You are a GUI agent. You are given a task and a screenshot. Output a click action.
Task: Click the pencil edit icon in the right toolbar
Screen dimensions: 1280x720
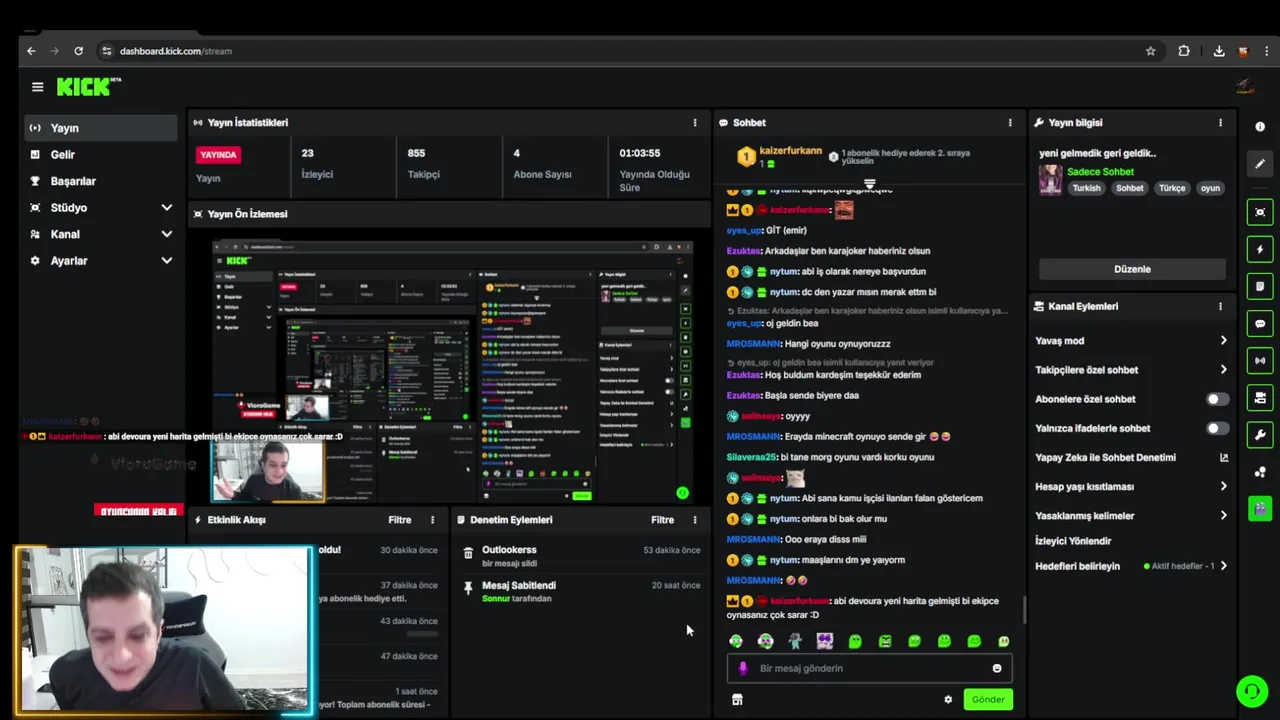(x=1260, y=164)
